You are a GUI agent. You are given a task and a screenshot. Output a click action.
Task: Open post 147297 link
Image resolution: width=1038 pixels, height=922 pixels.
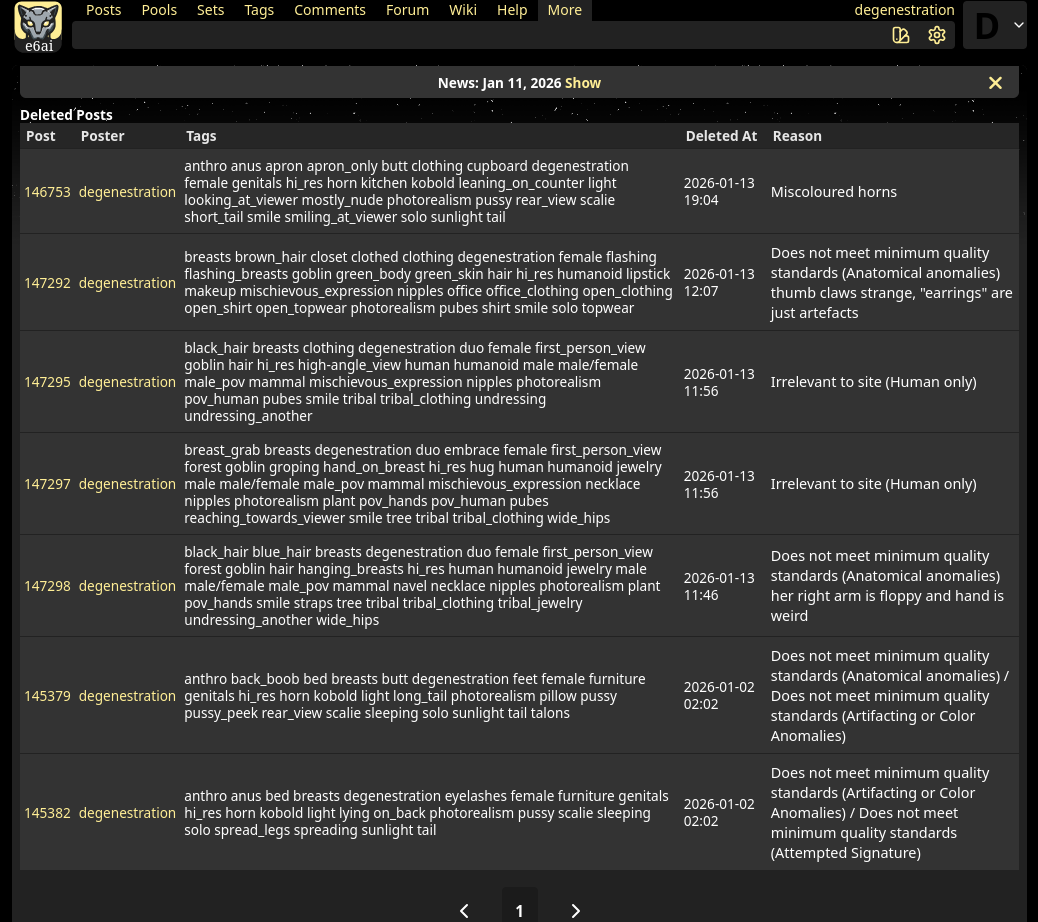click(47, 484)
